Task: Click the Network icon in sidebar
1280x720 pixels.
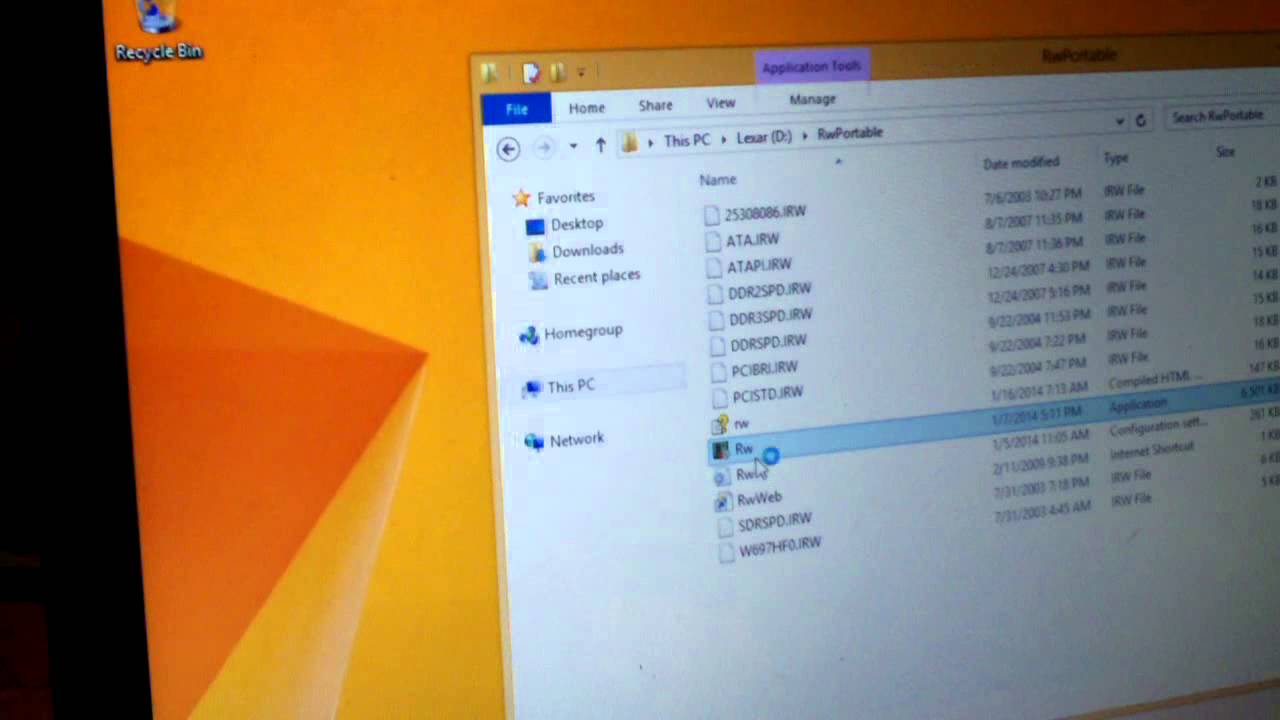Action: (x=534, y=442)
